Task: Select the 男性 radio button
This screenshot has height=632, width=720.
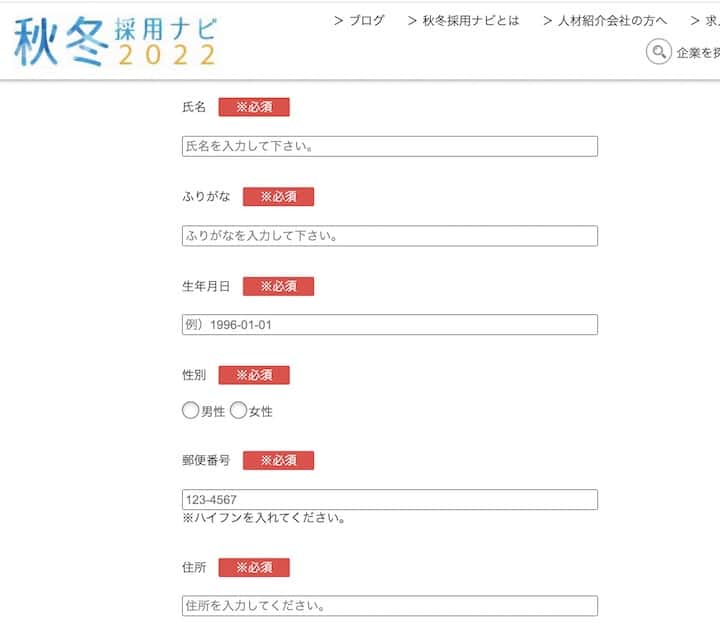Action: (190, 410)
